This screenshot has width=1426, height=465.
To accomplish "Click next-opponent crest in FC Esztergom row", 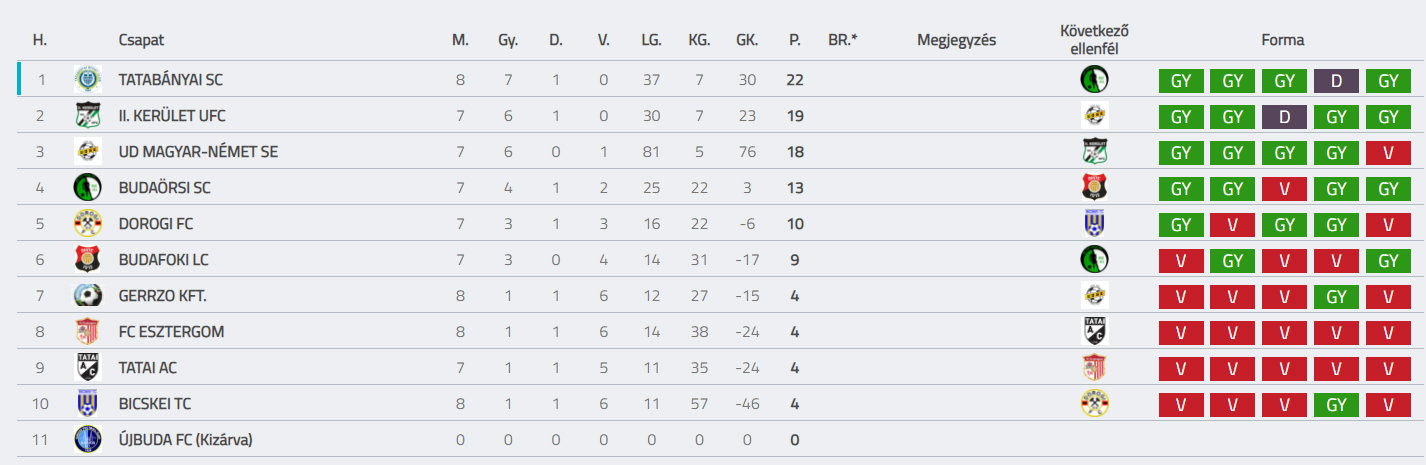I will point(1095,332).
